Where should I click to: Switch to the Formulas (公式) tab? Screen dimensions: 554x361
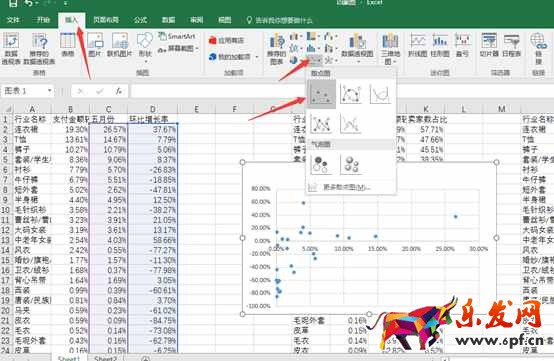tap(140, 20)
